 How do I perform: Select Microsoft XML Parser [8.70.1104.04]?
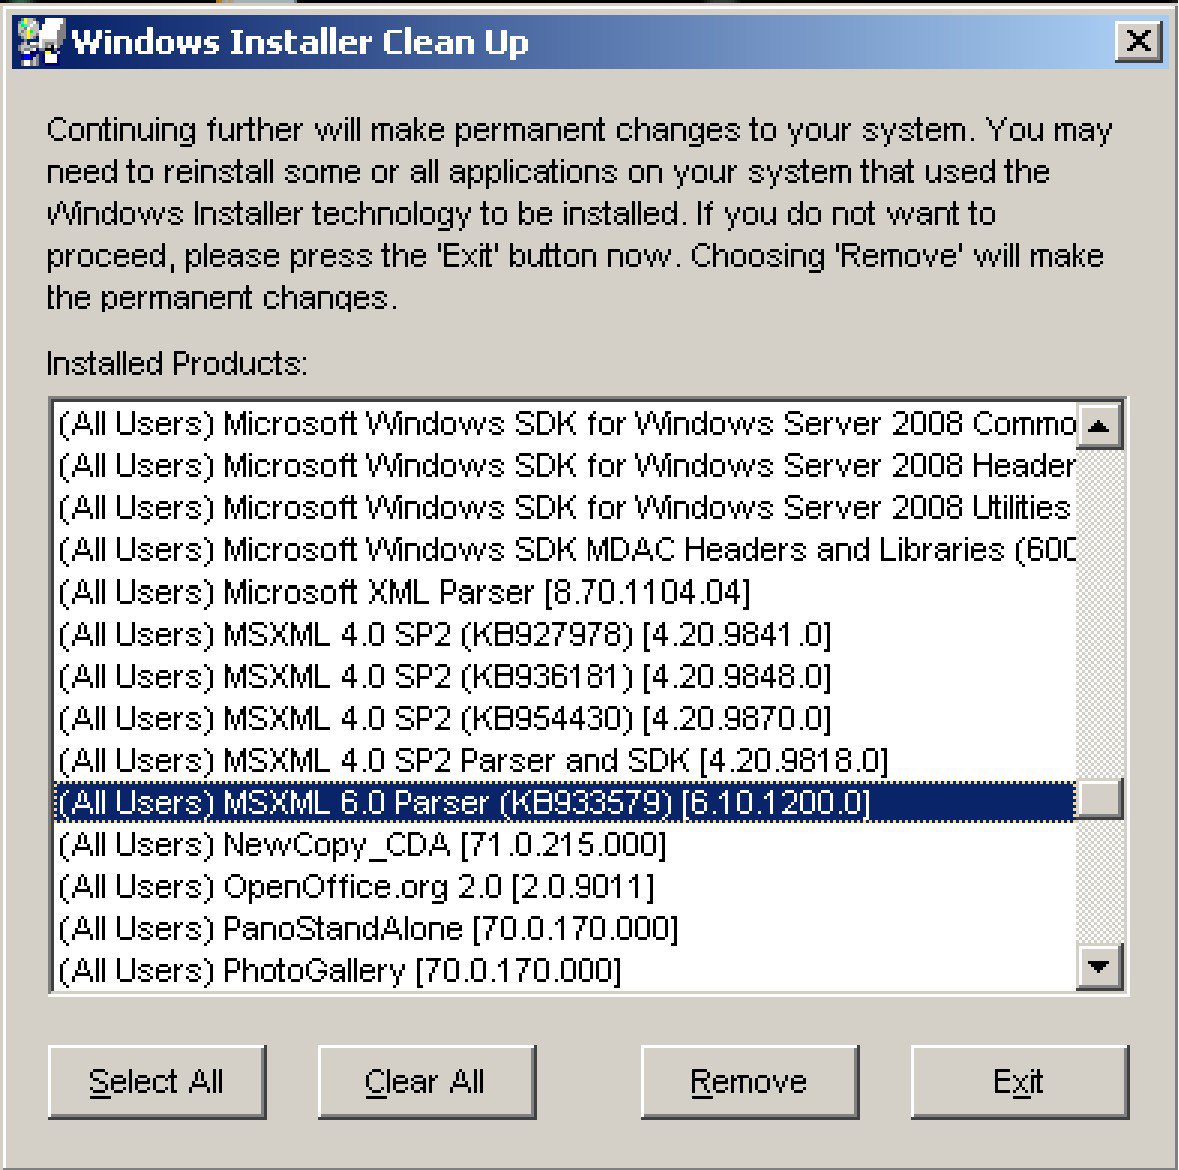coord(565,593)
